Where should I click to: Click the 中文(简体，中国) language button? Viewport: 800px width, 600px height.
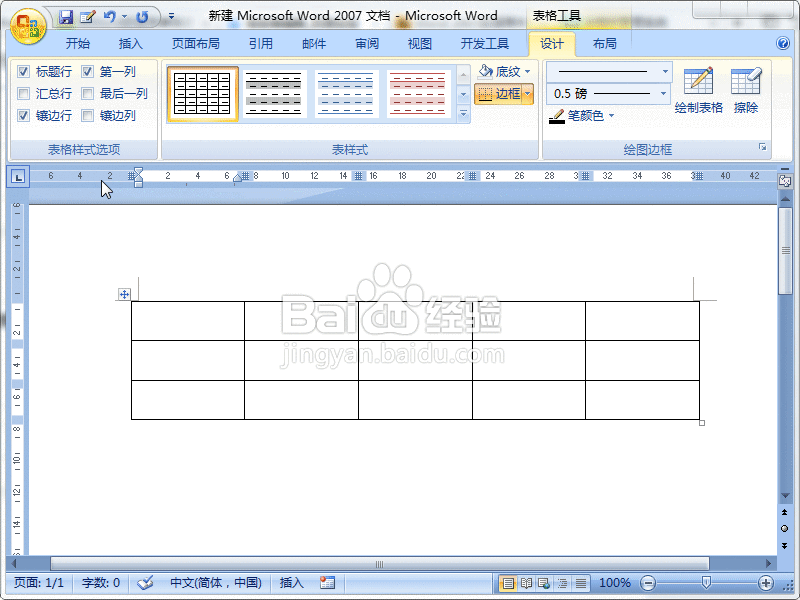coord(216,583)
